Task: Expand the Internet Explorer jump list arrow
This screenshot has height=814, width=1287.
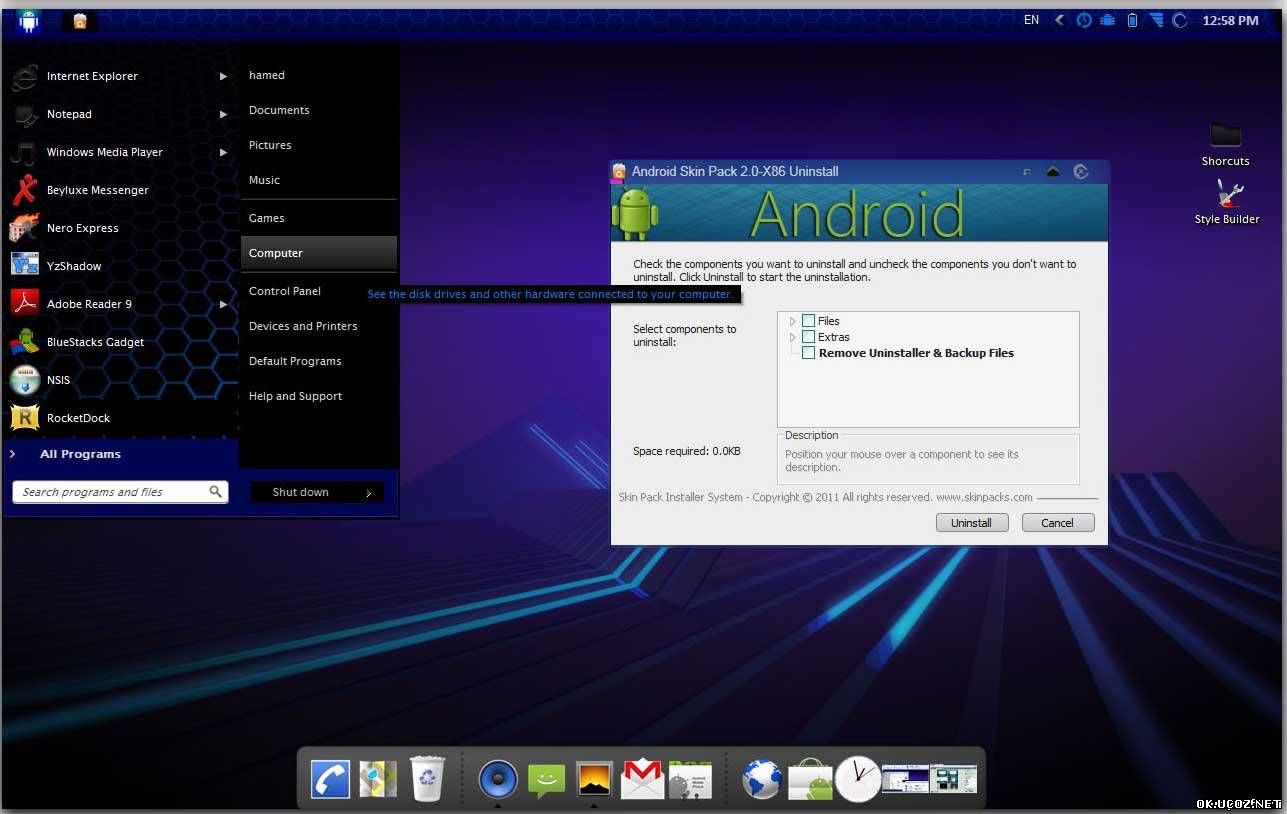Action: [x=223, y=76]
